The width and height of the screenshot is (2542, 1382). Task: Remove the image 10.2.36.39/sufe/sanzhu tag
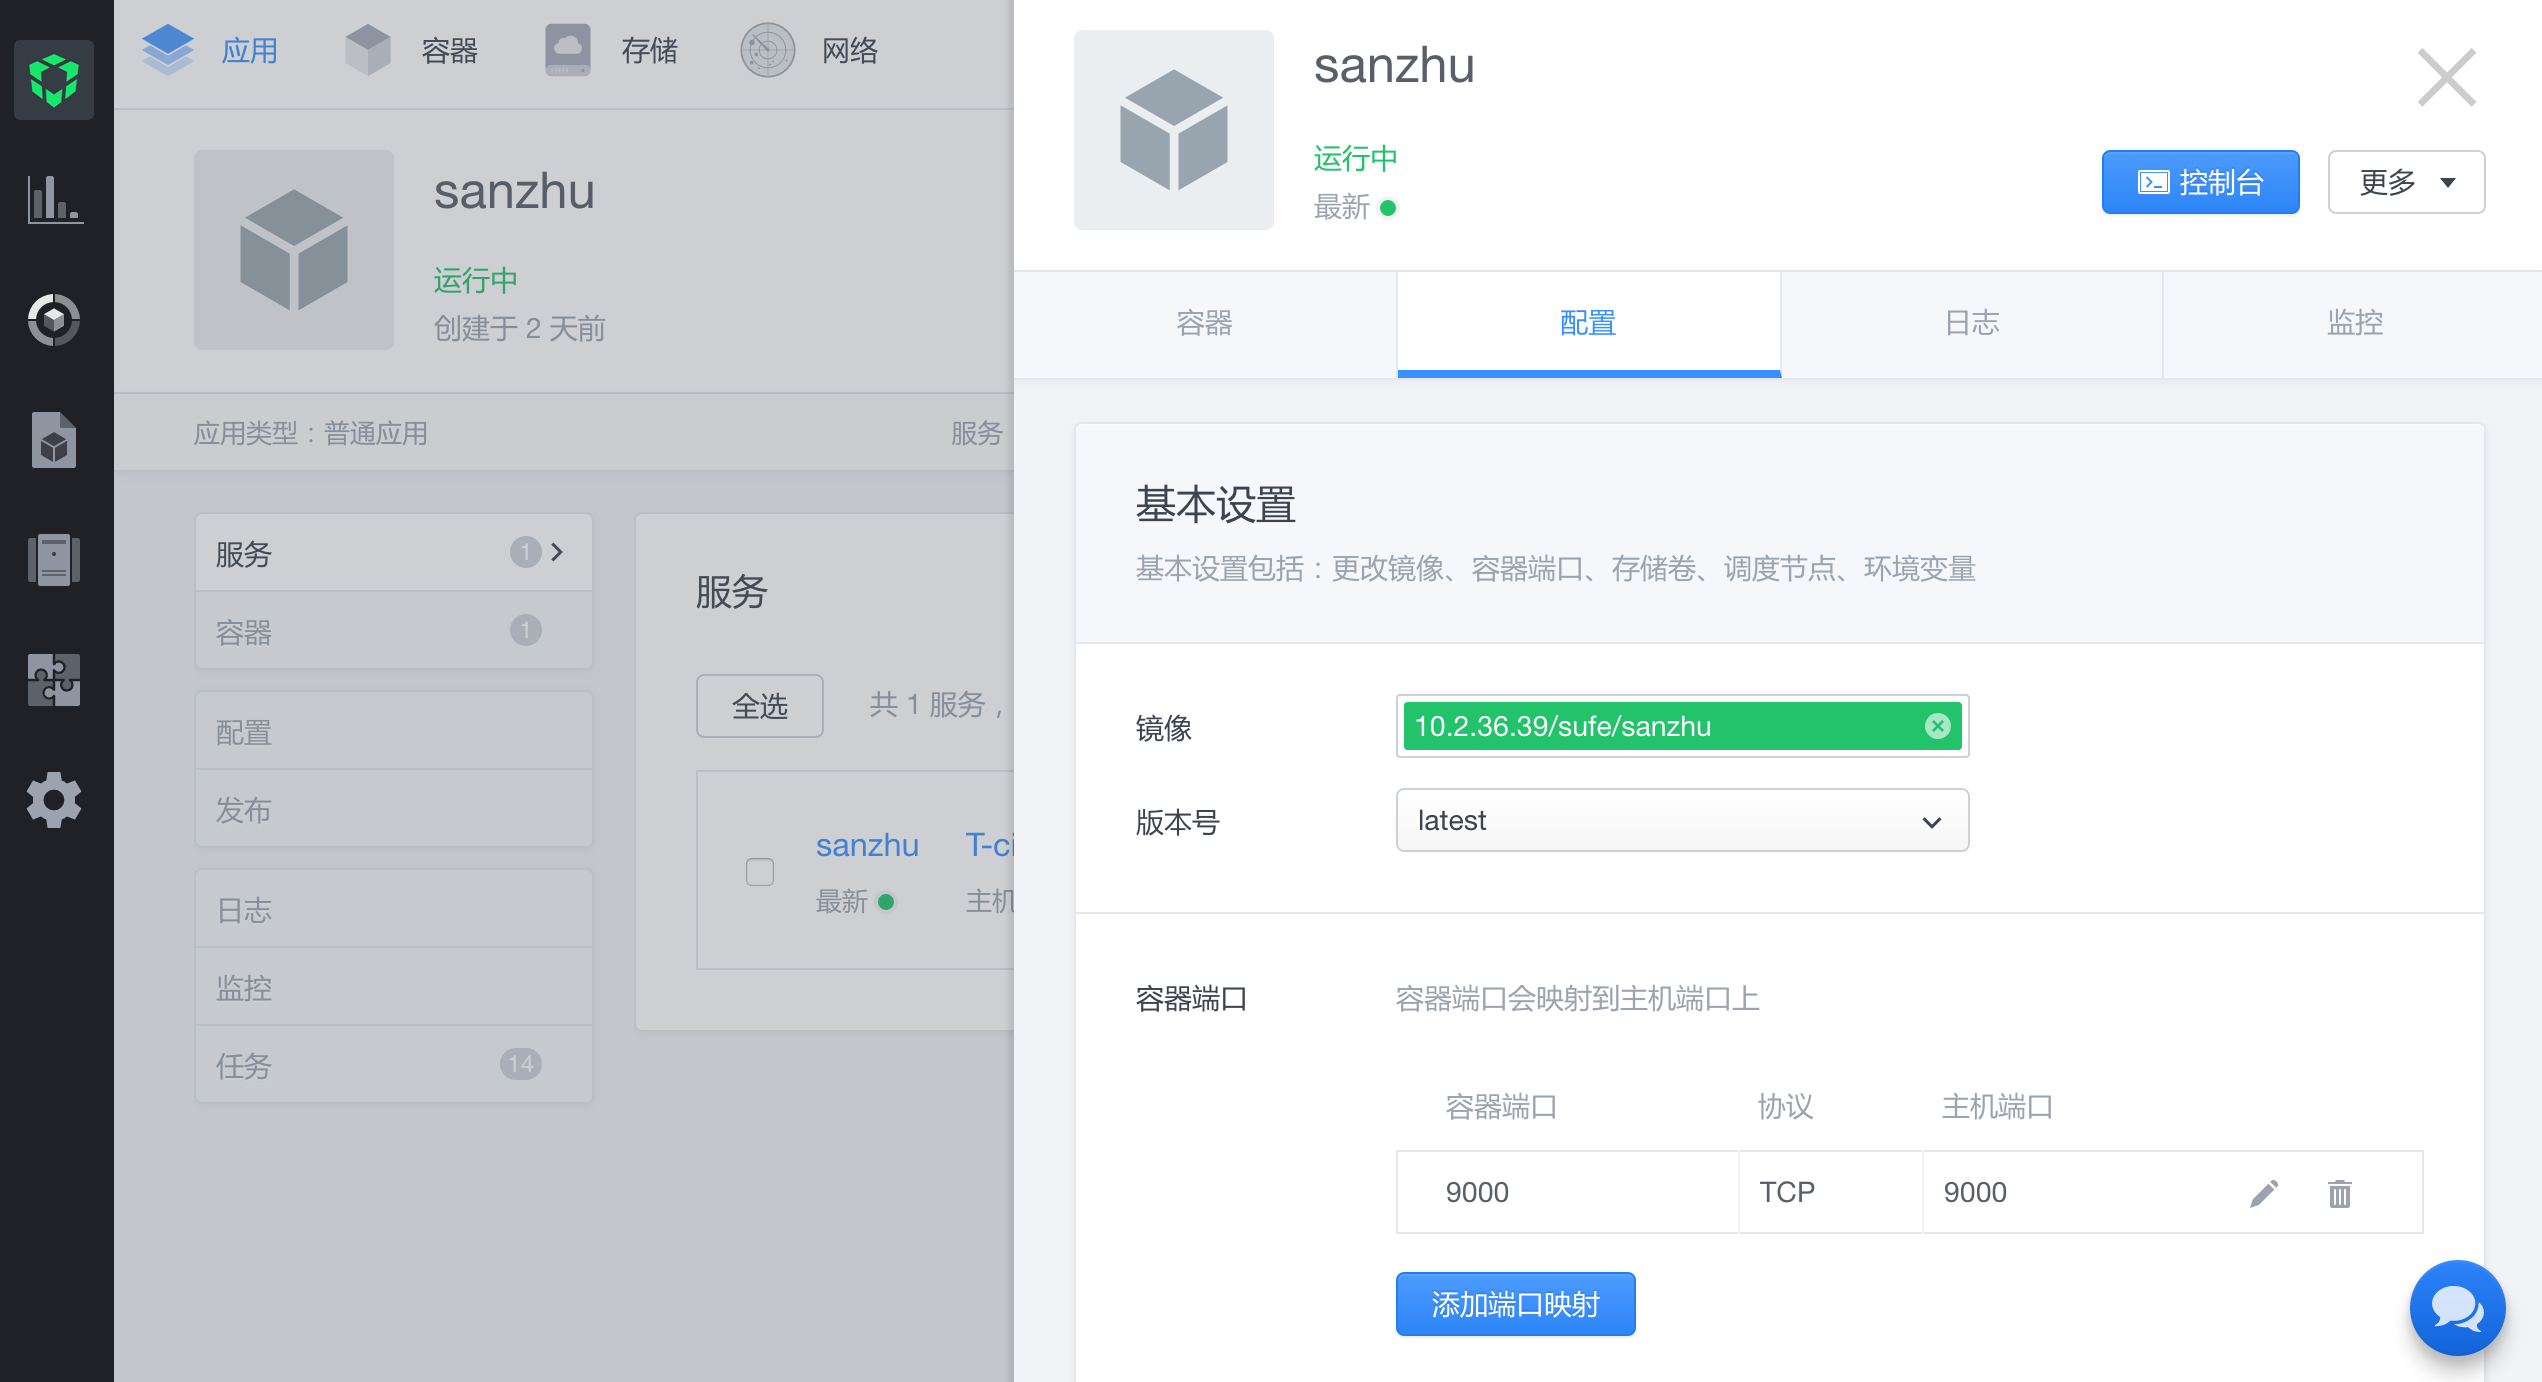[1938, 726]
